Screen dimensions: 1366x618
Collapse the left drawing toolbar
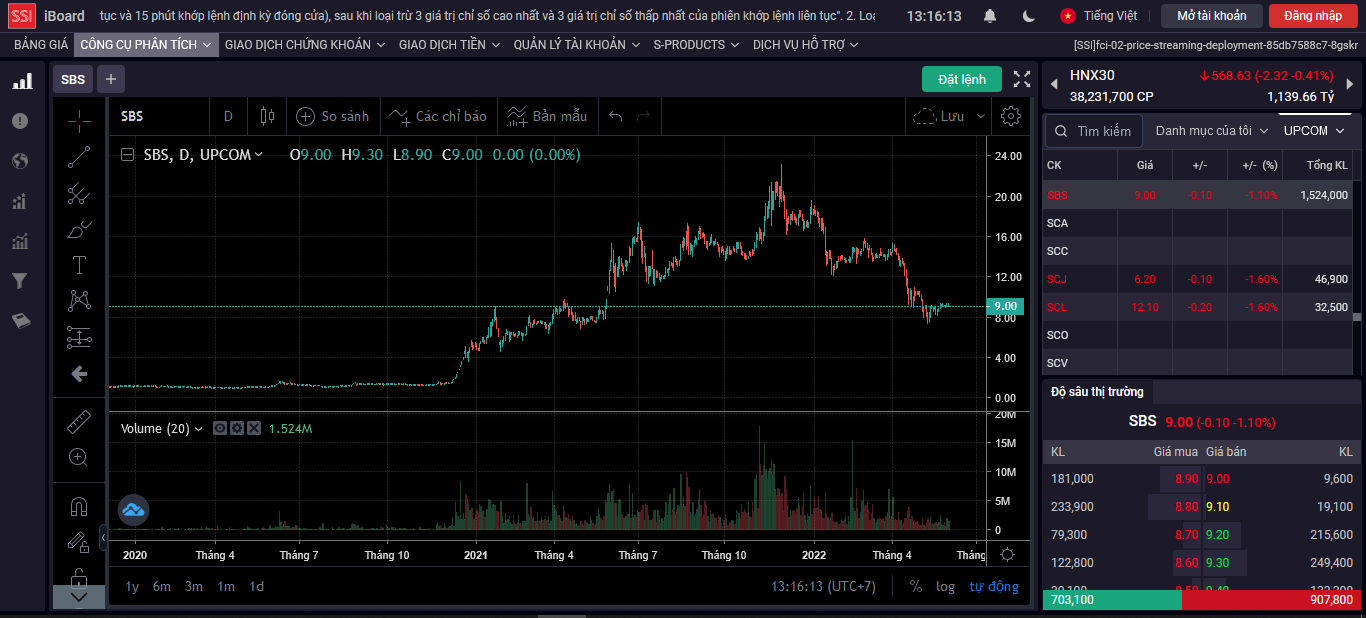(x=103, y=537)
